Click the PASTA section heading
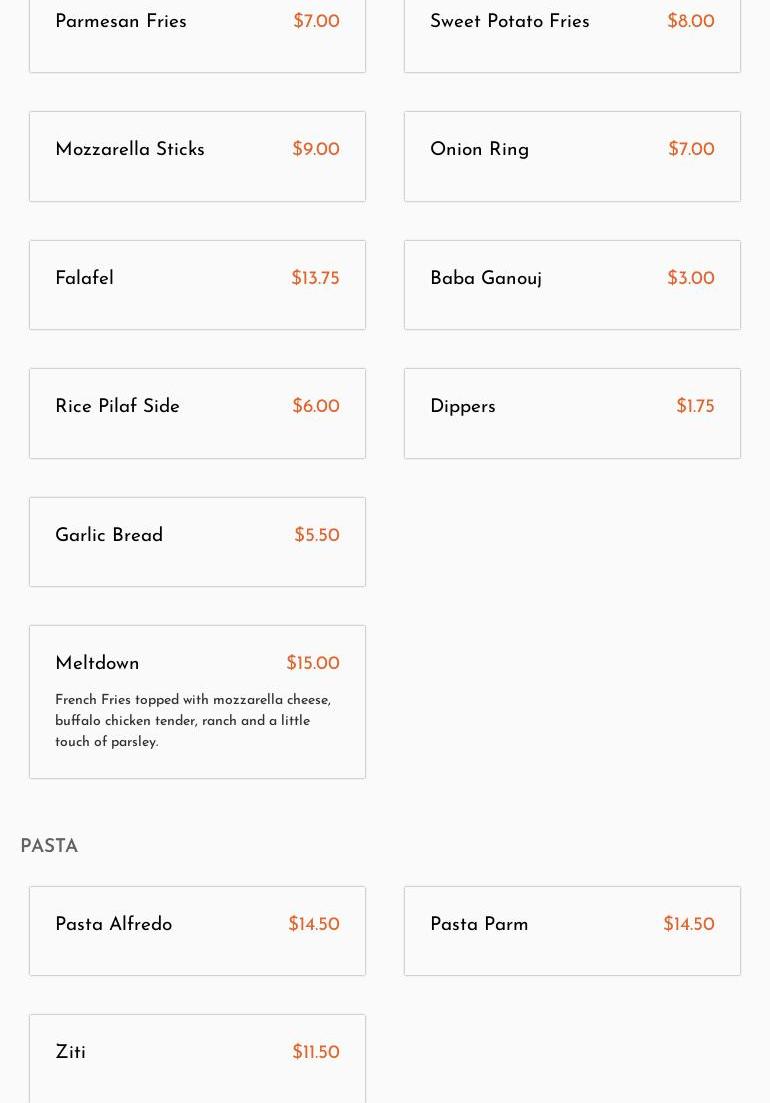Image resolution: width=770 pixels, height=1103 pixels. pyautogui.click(x=49, y=847)
